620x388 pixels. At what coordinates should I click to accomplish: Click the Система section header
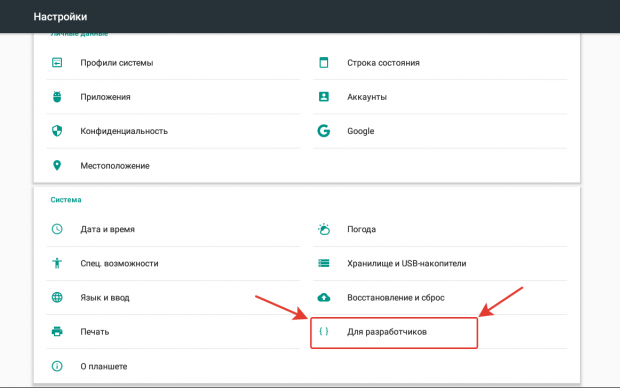(x=66, y=200)
